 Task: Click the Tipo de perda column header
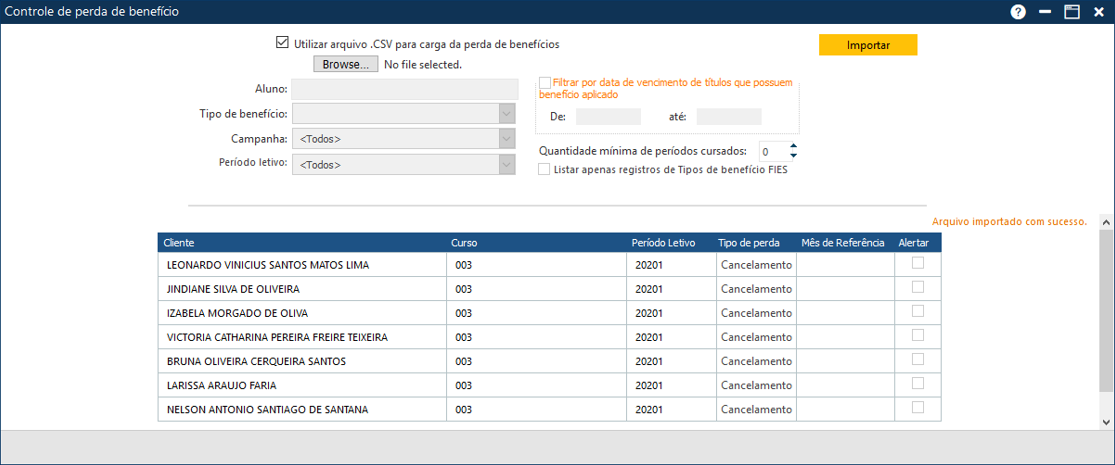point(749,243)
